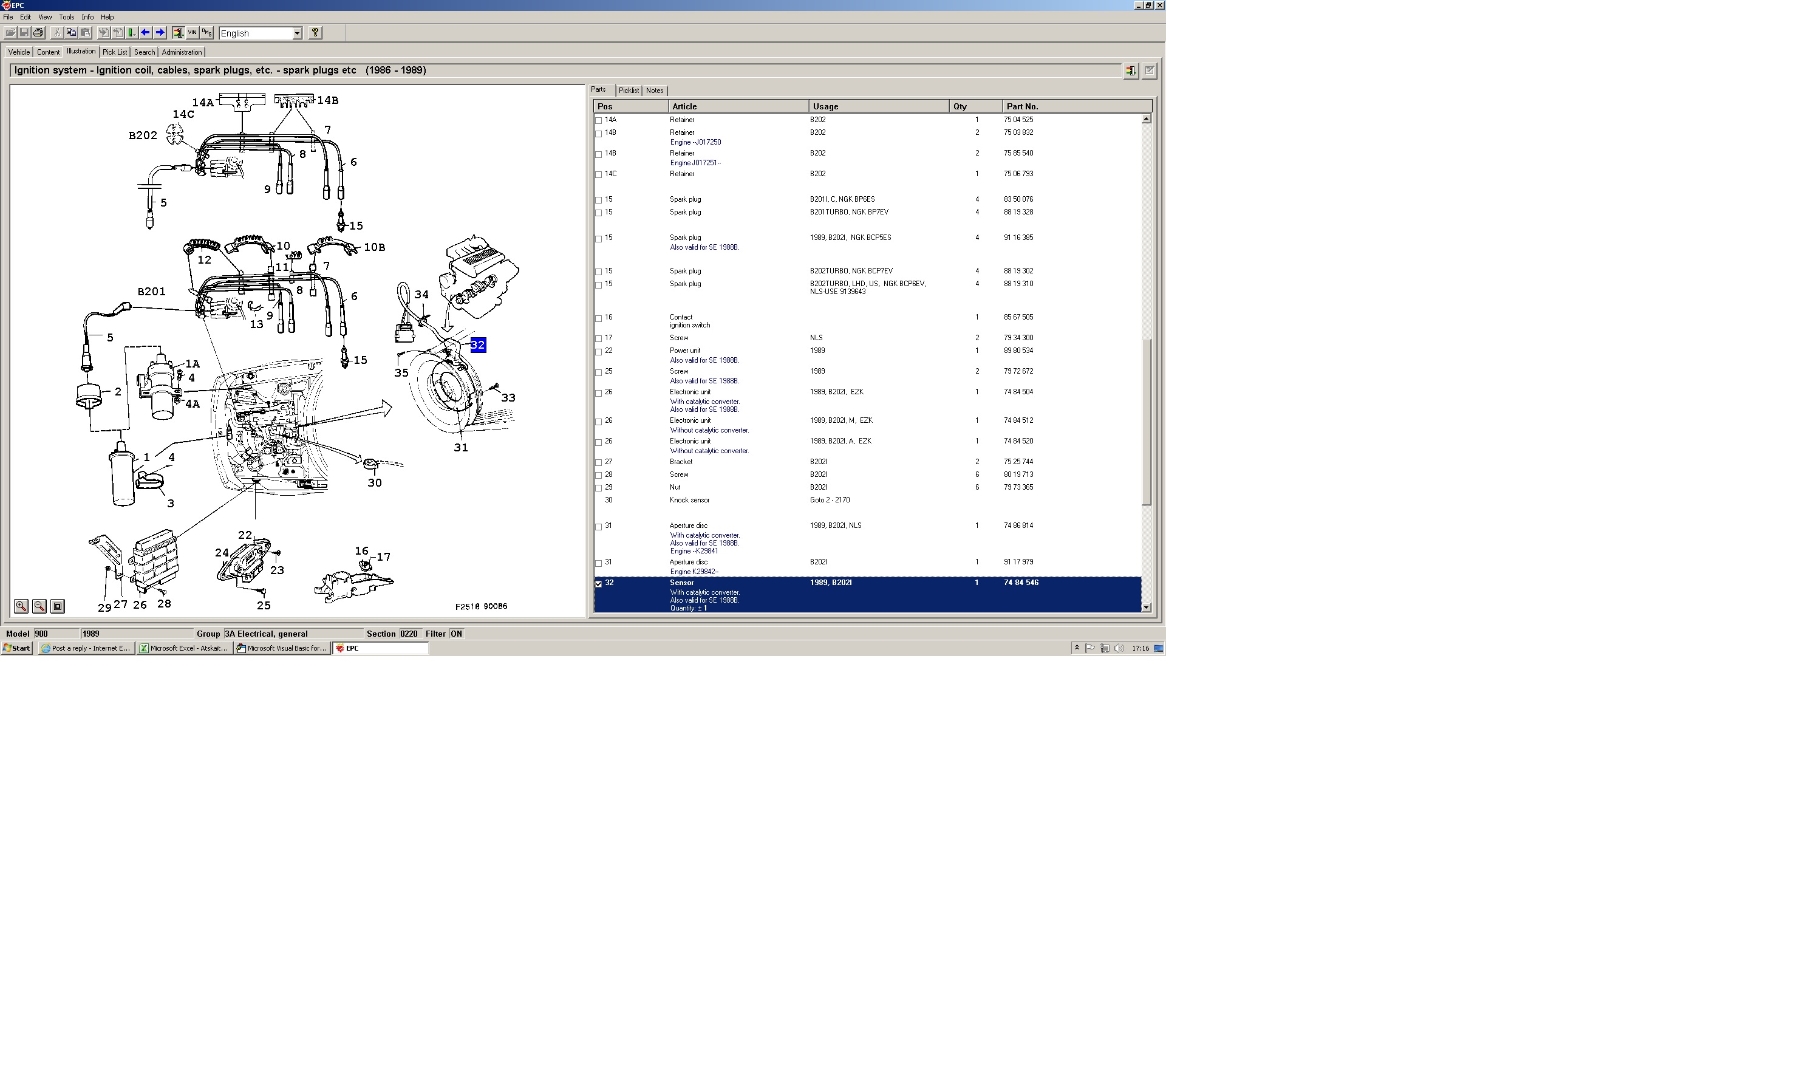Click the fit-to-window icon below the illustration
Image resolution: width=1800 pixels, height=1068 pixels.
(57, 606)
